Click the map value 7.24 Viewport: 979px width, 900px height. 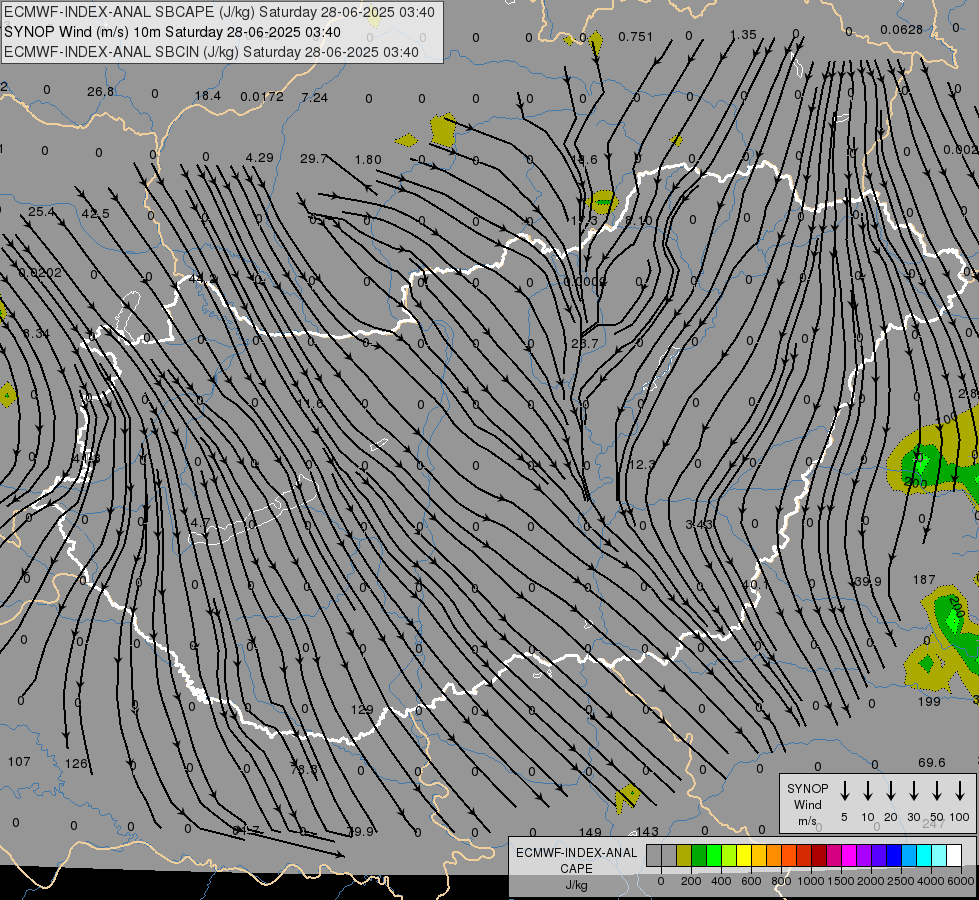pos(315,97)
